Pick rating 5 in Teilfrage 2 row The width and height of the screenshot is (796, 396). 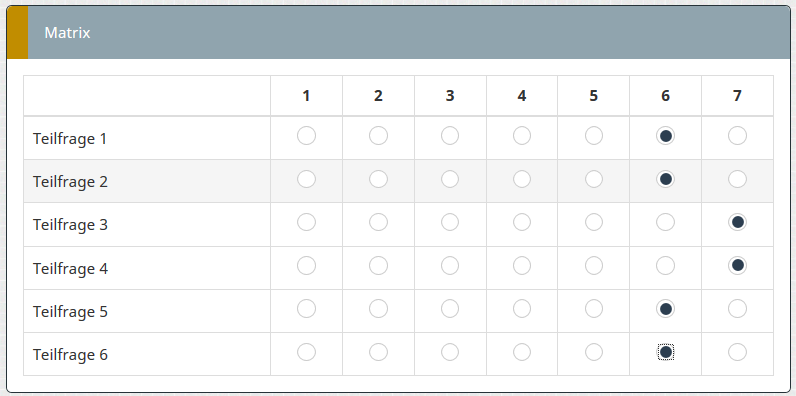593,179
